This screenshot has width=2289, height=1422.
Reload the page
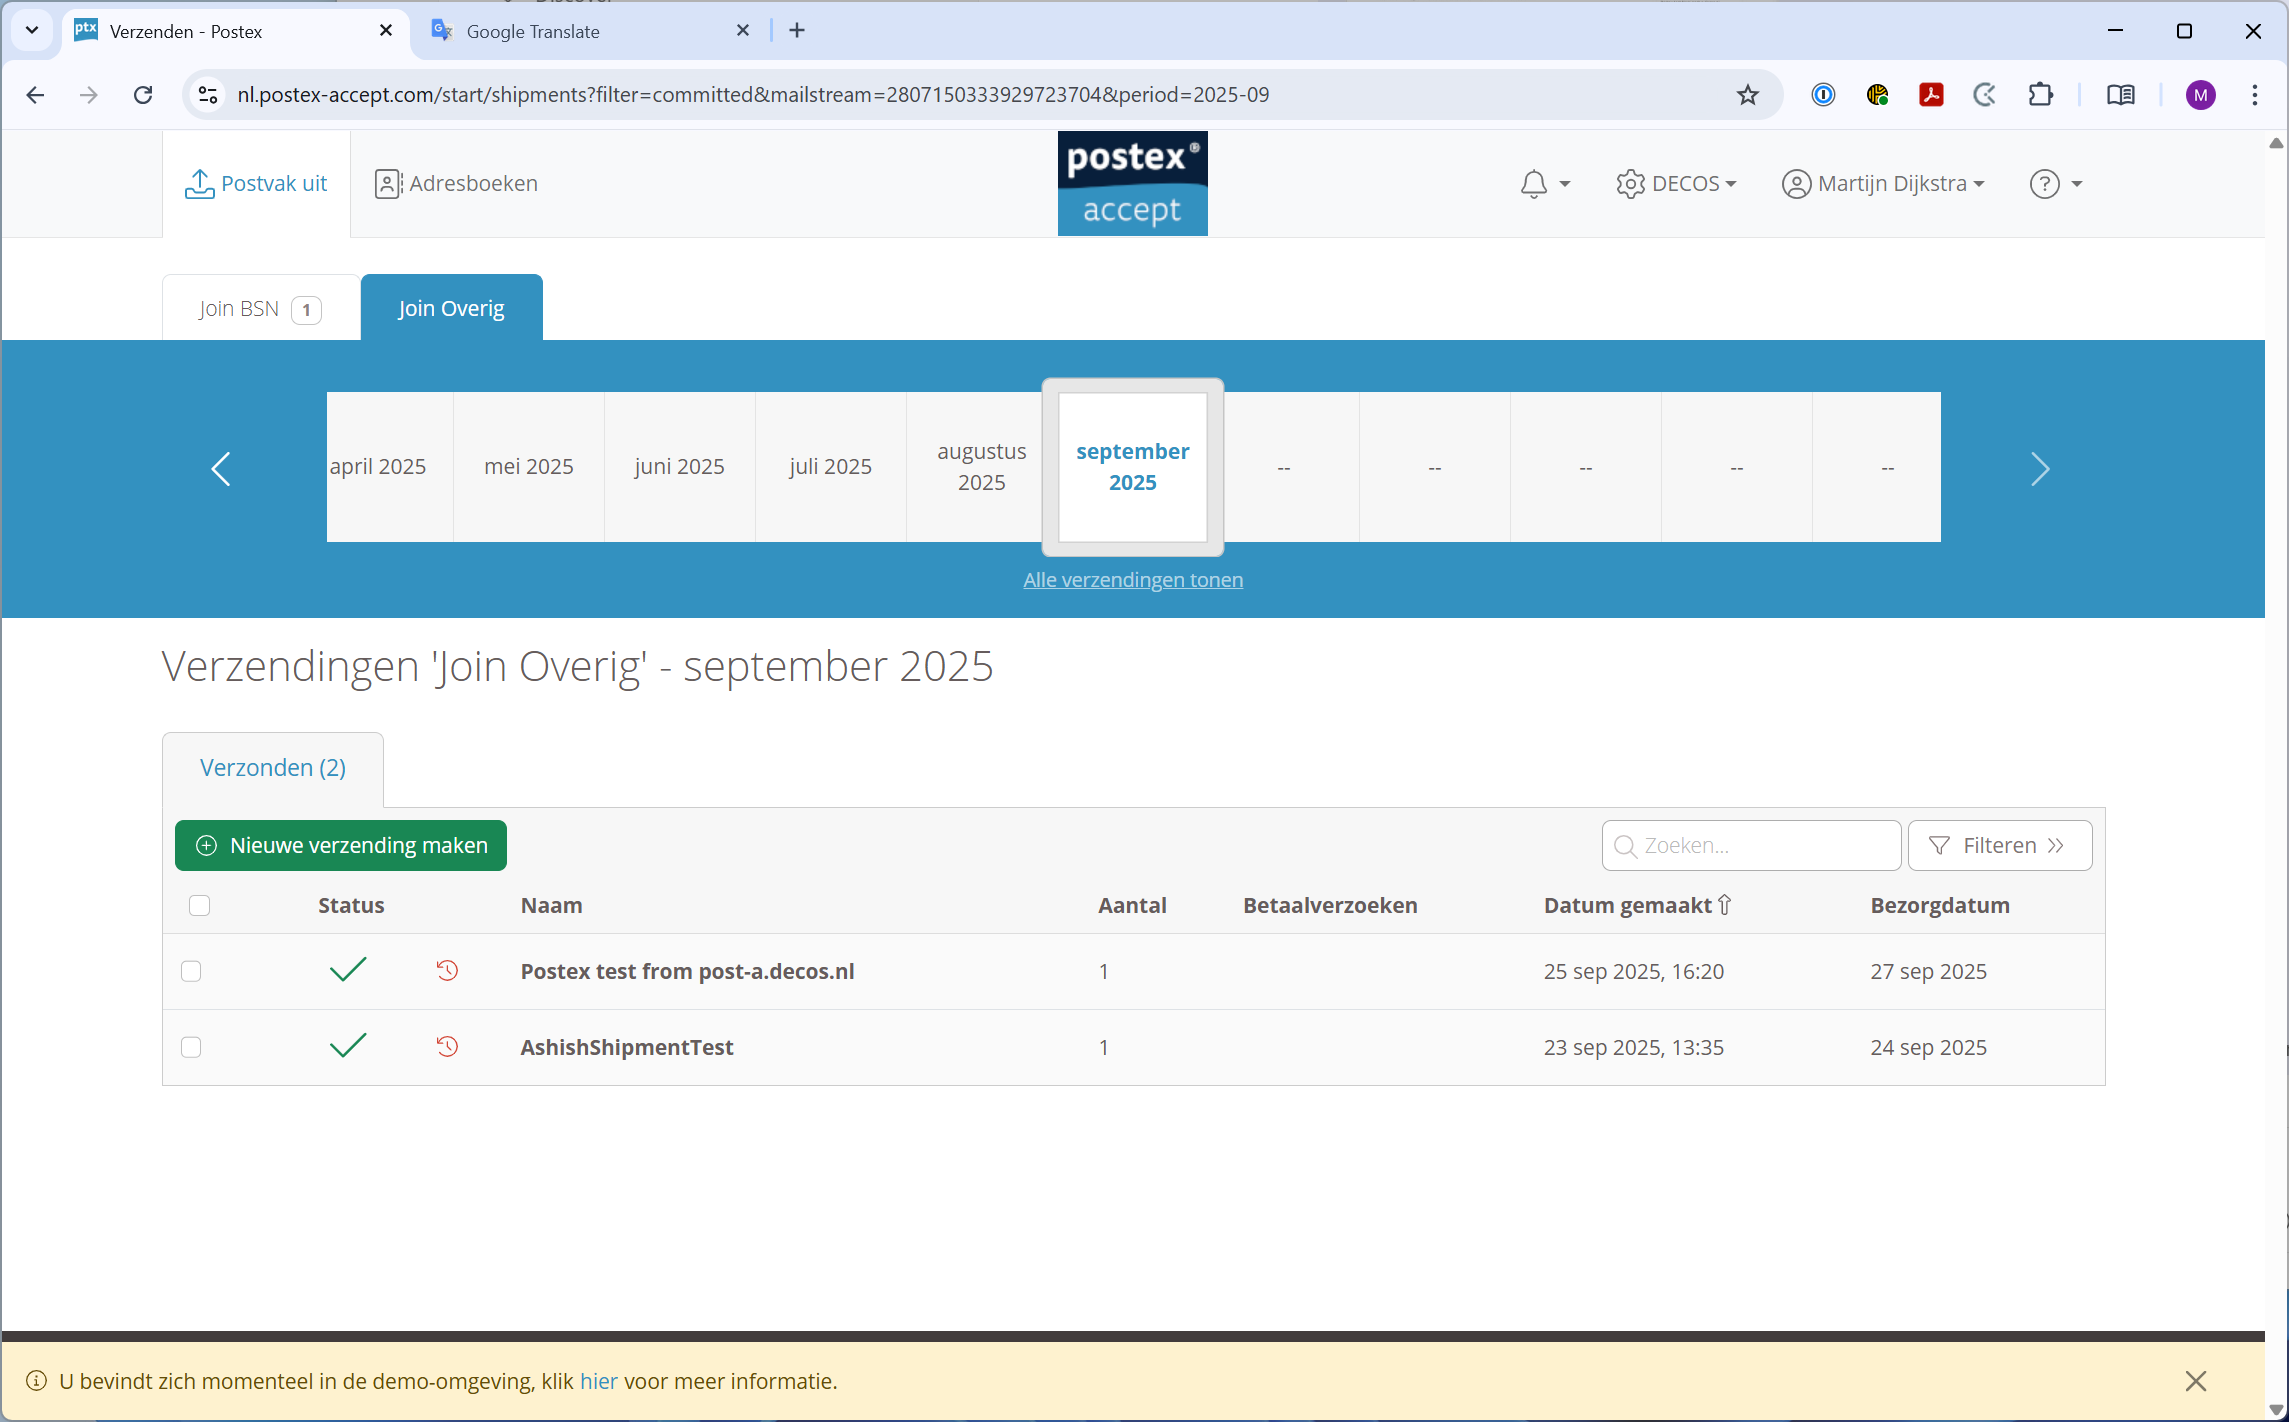(x=143, y=95)
